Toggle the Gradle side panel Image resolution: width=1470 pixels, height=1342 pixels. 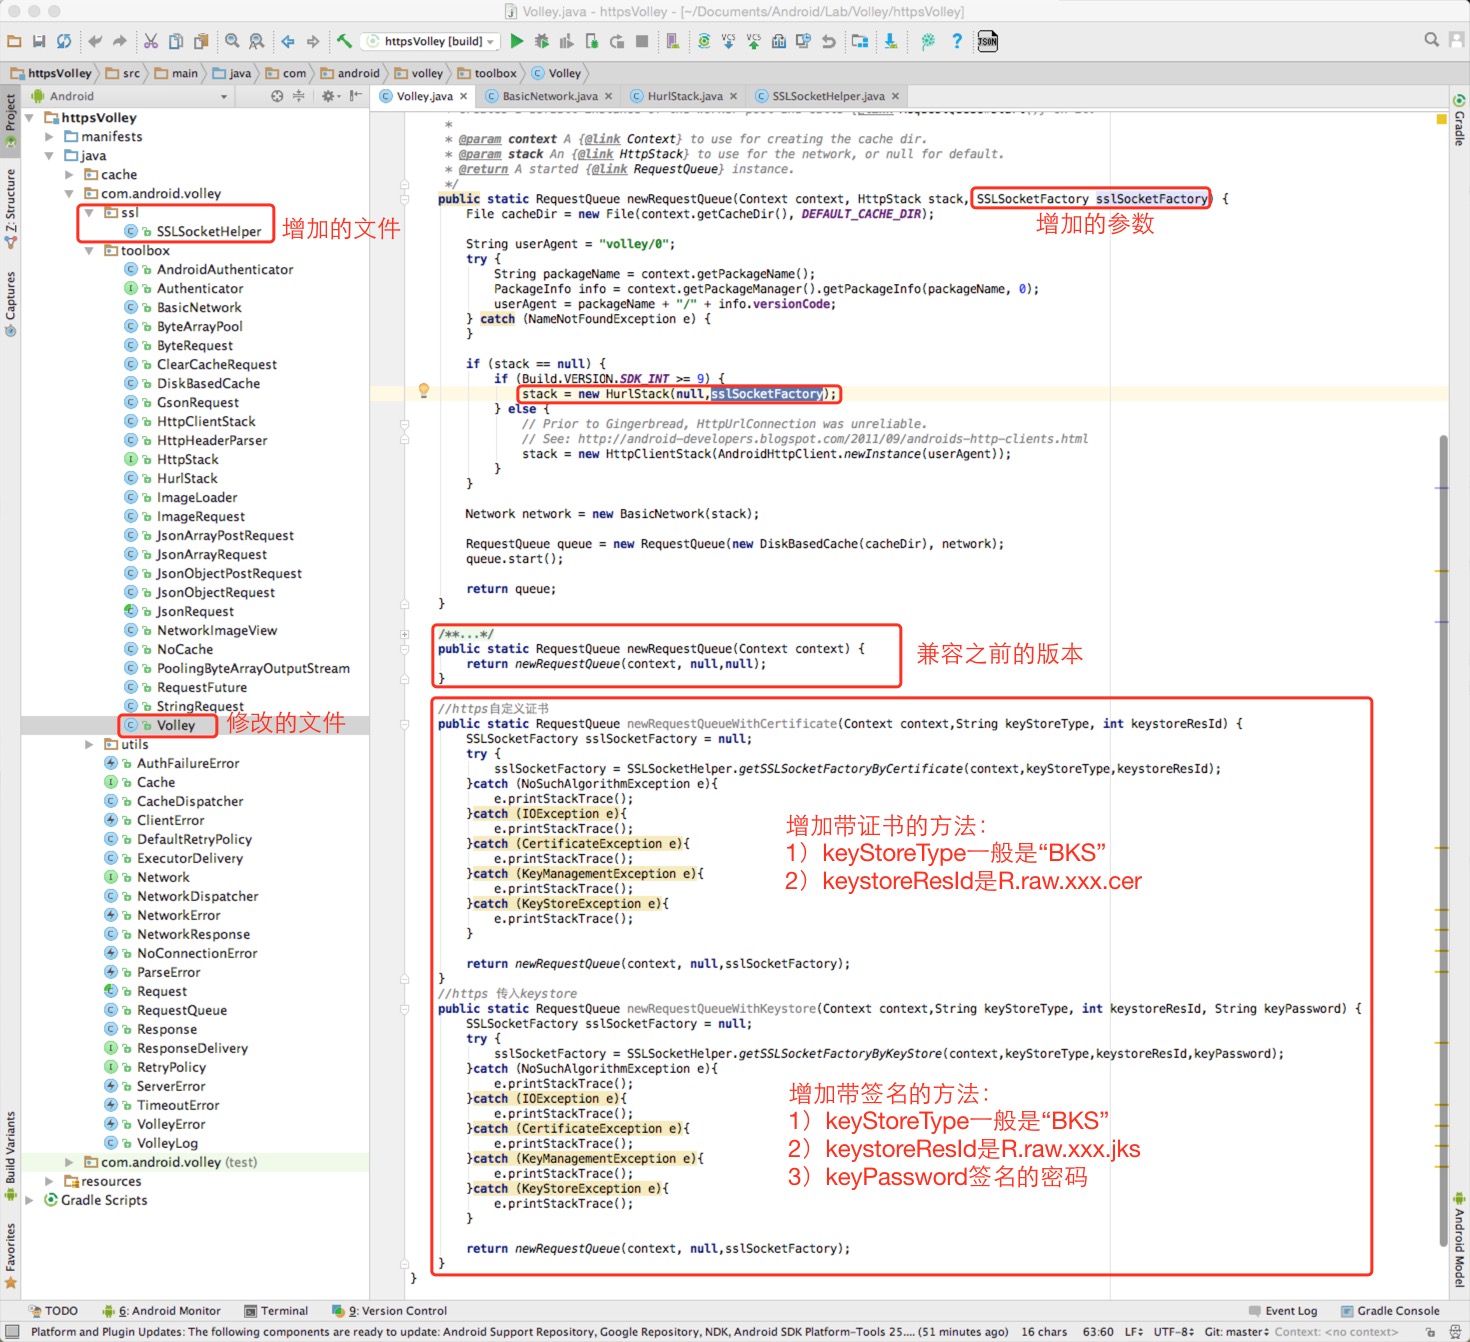pyautogui.click(x=1459, y=120)
